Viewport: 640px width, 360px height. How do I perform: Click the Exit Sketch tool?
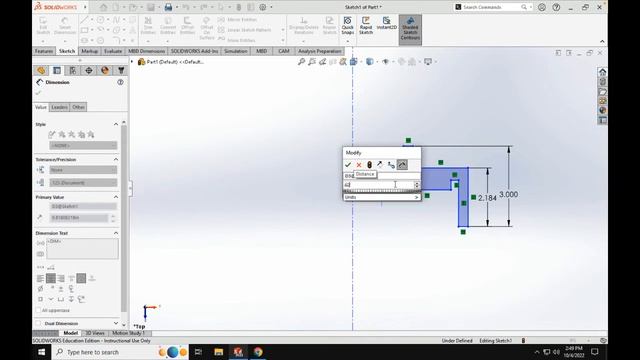[43, 26]
